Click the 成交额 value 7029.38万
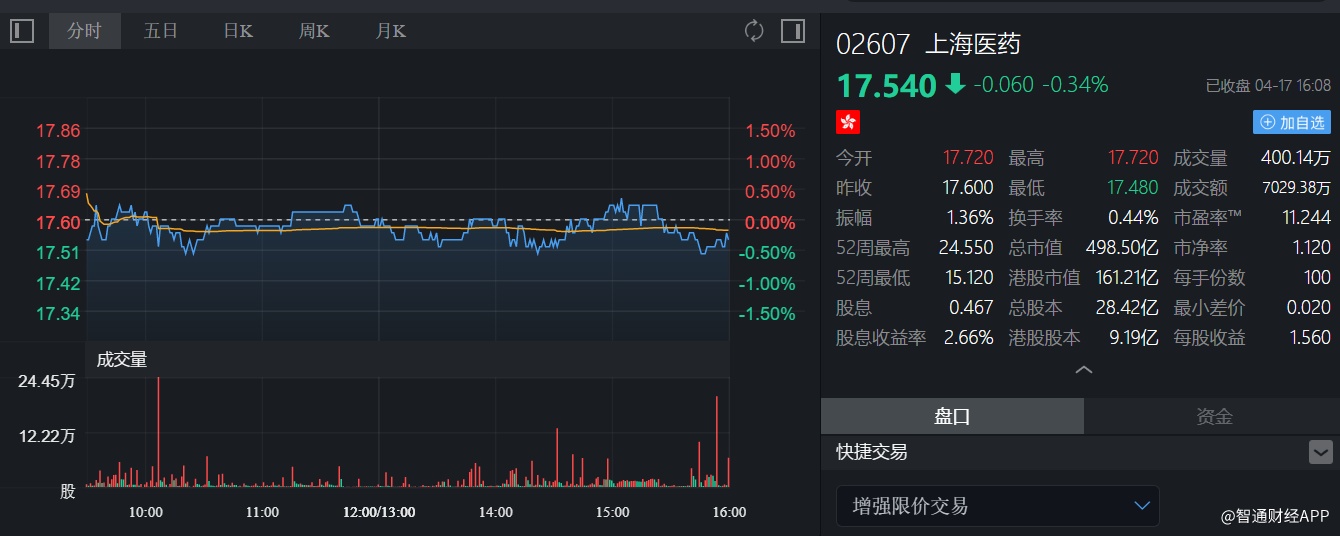The height and width of the screenshot is (536, 1340). pos(1294,188)
